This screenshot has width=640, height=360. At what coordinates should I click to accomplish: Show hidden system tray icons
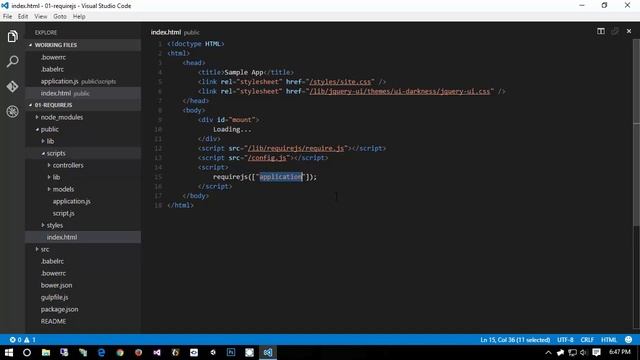pos(548,352)
